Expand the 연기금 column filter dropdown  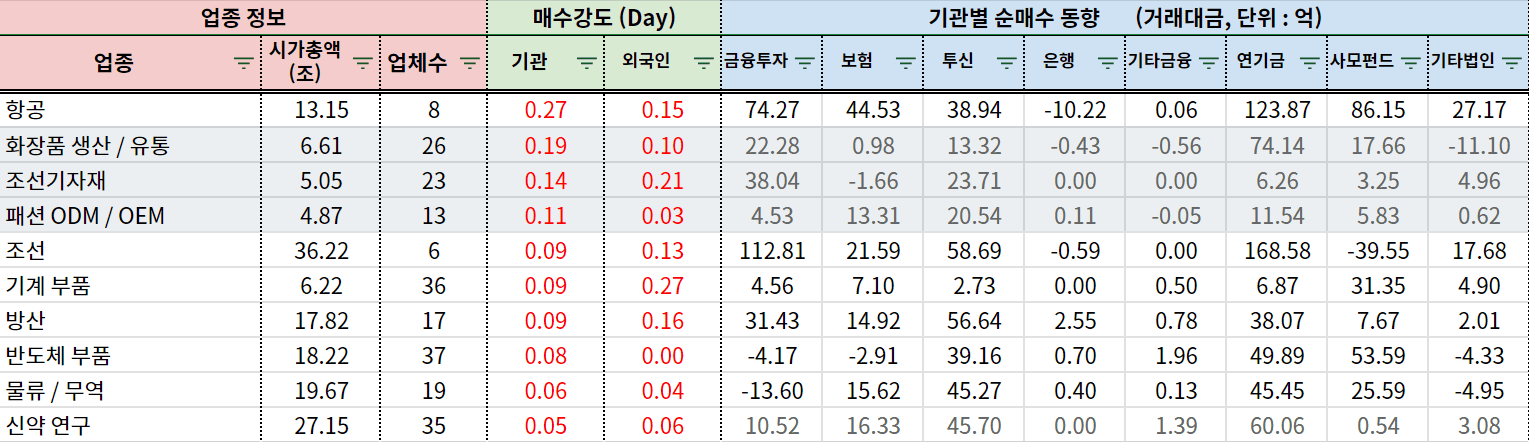[x=1309, y=62]
